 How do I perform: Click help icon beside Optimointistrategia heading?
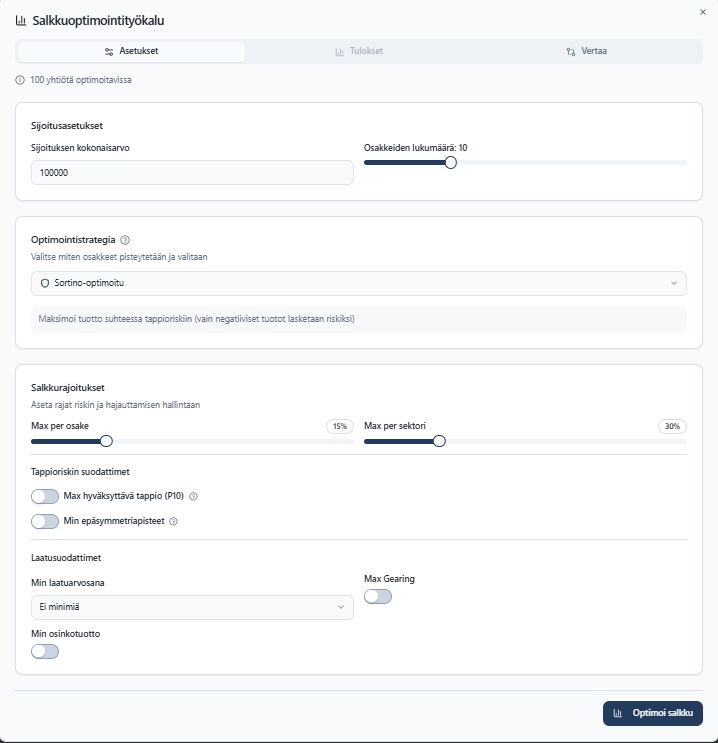[x=125, y=240]
